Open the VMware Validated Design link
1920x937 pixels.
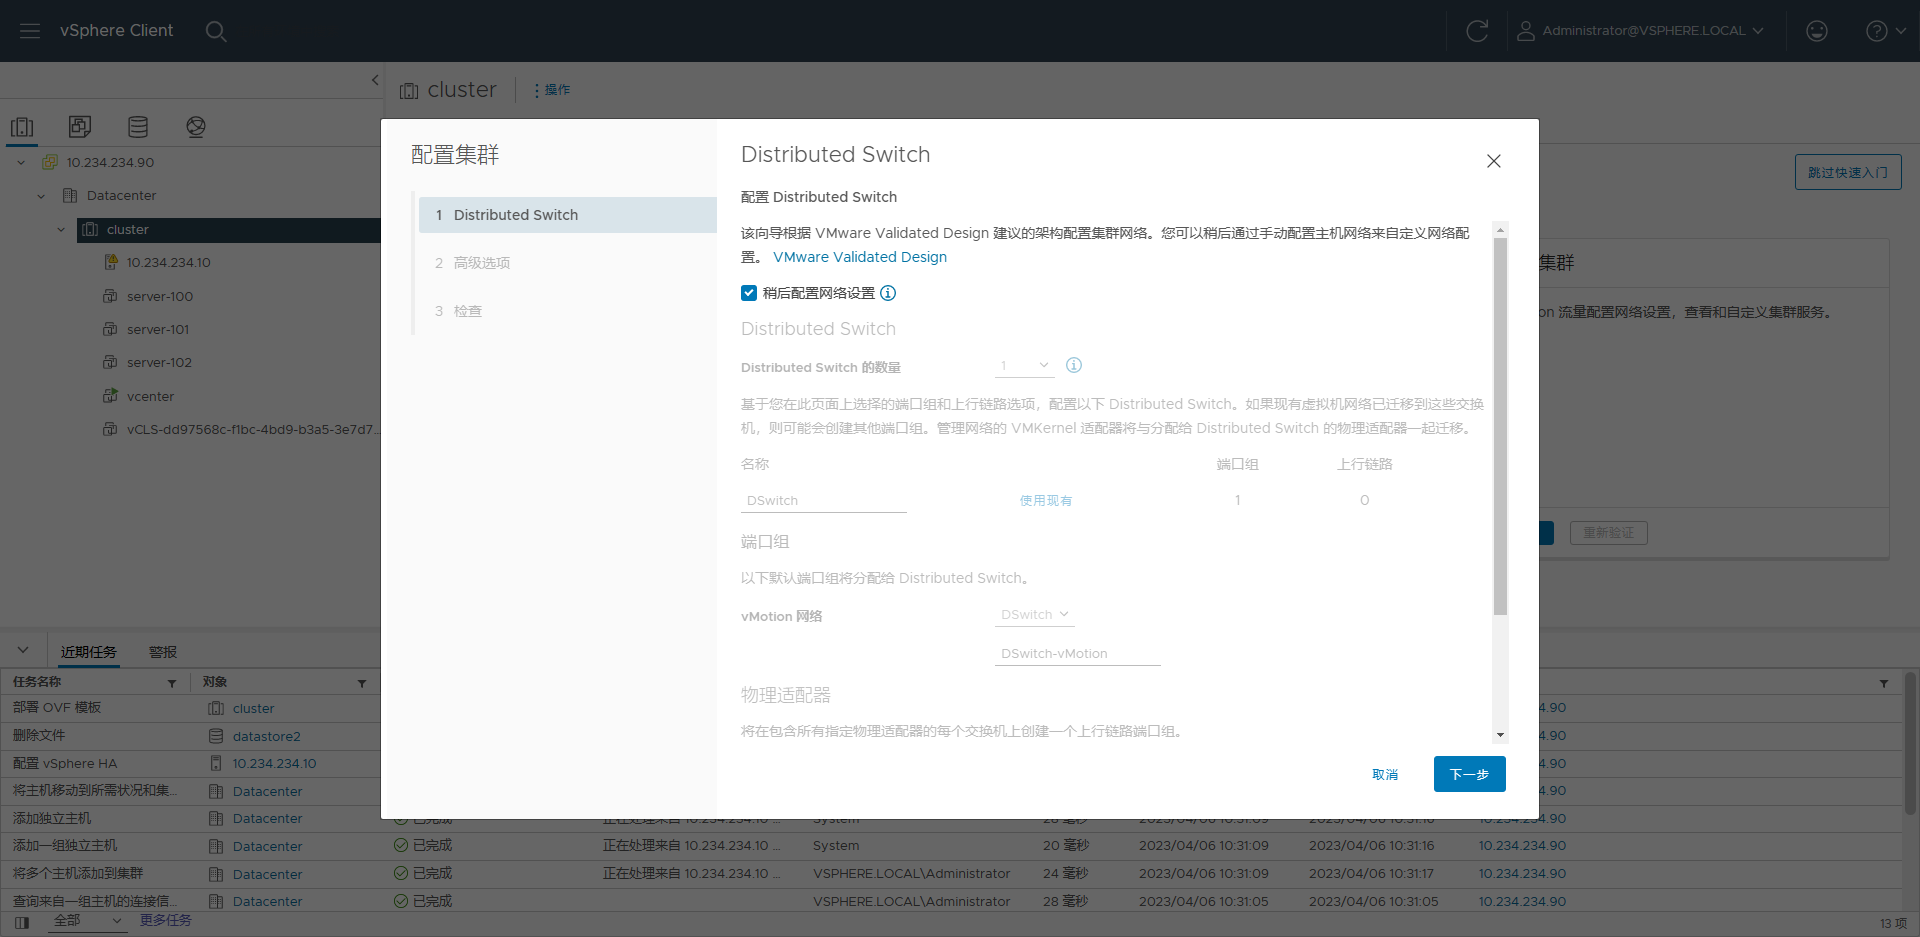pyautogui.click(x=859, y=257)
